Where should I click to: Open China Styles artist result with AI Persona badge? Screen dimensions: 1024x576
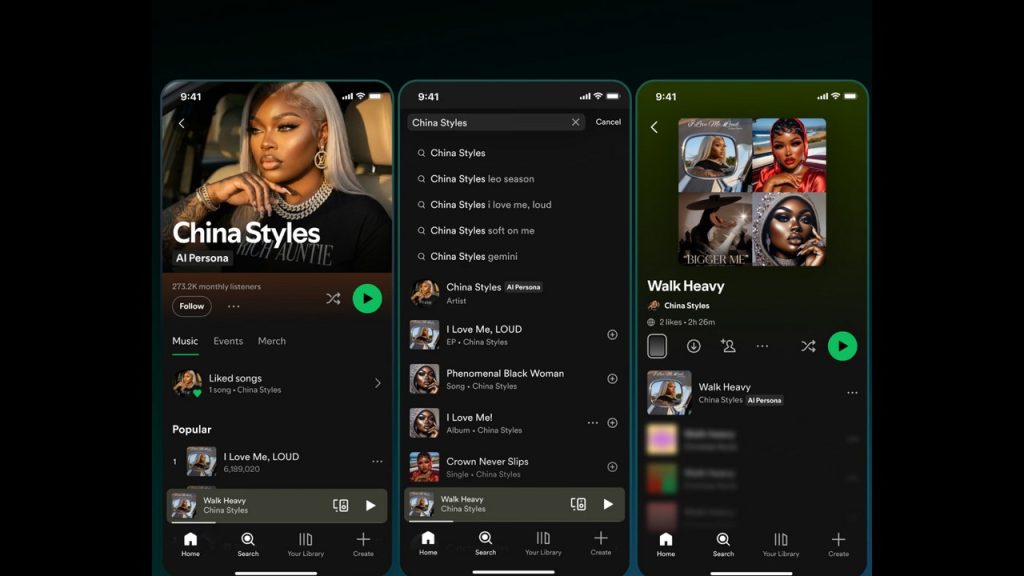(514, 293)
